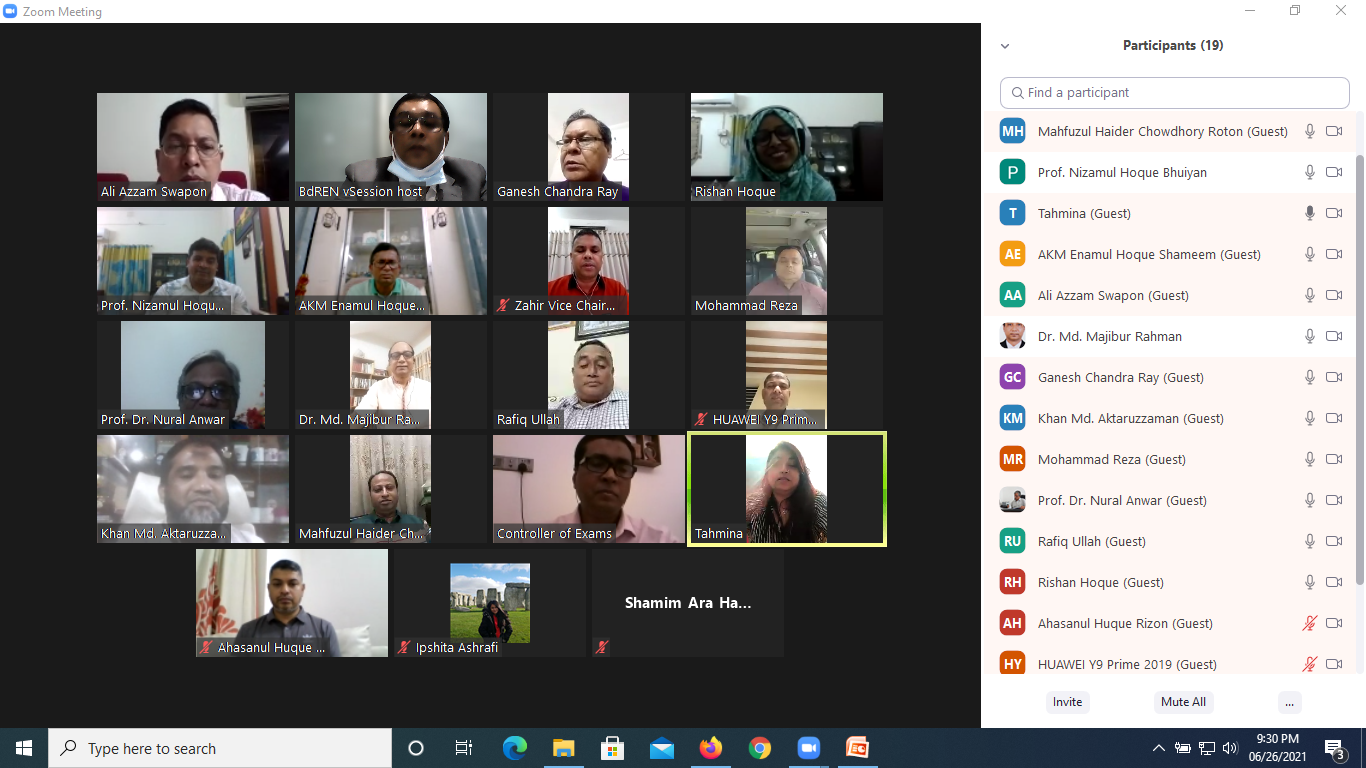Select Controller of Exams video tile
Image resolution: width=1366 pixels, height=768 pixels.
[x=589, y=489]
